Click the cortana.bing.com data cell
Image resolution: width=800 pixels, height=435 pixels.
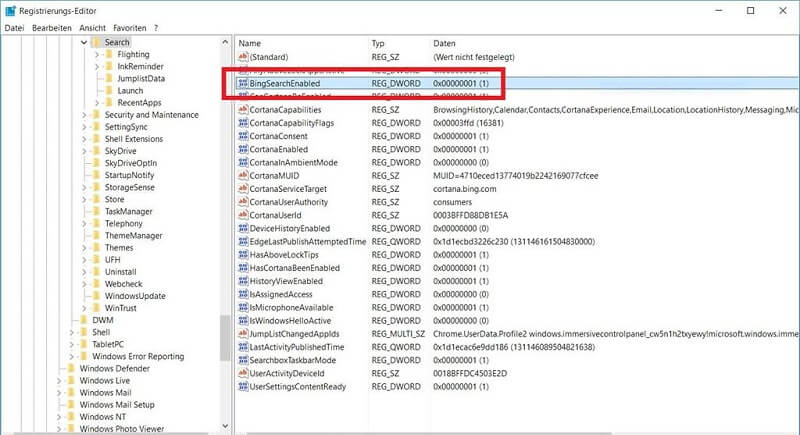click(x=464, y=189)
